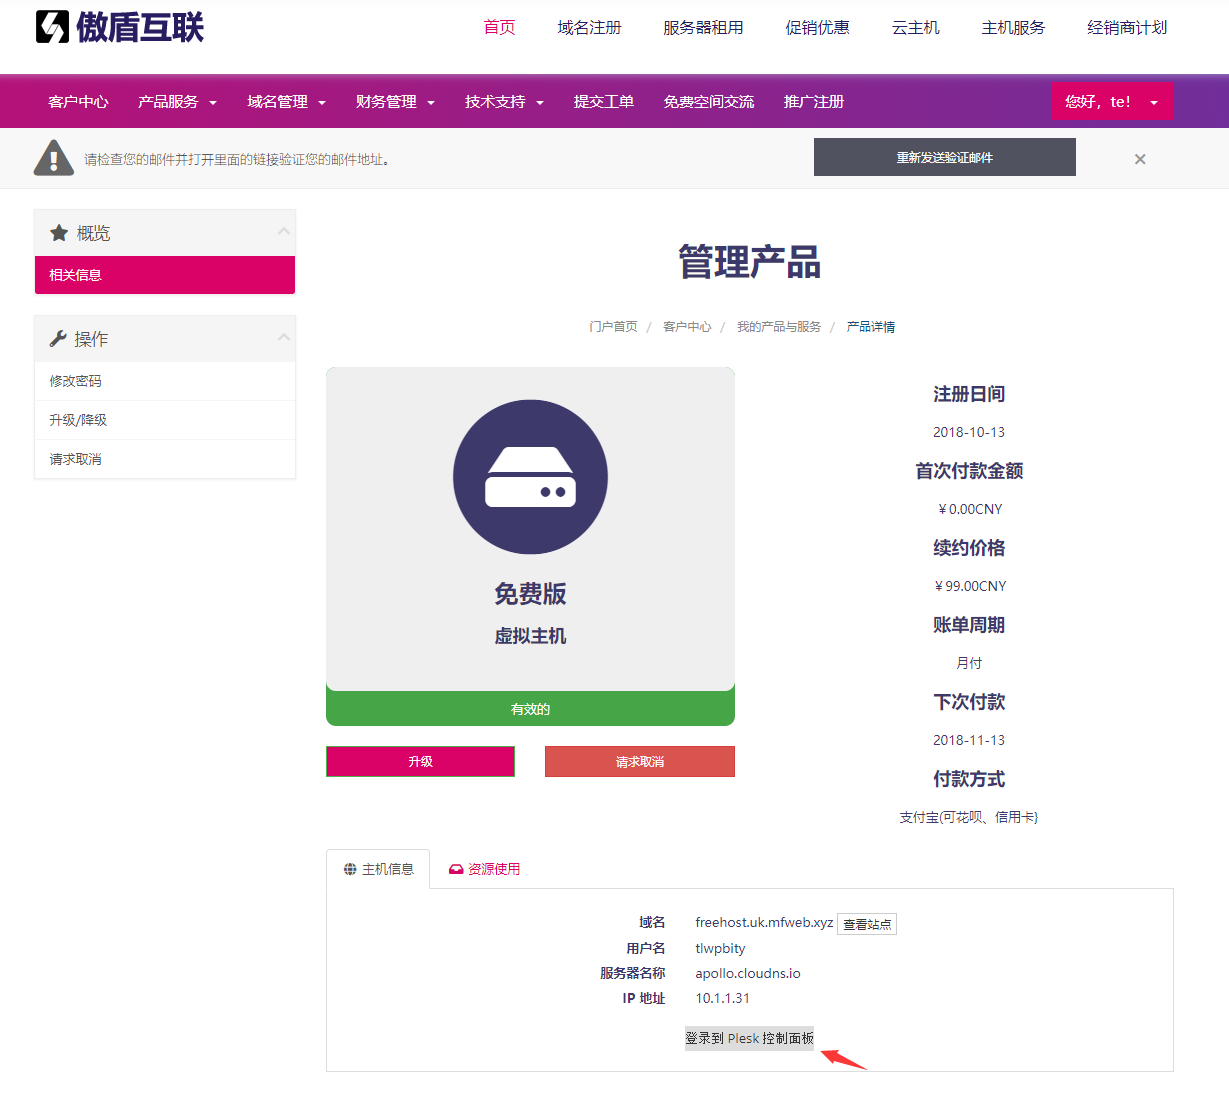Click the 月付 billing cycle value
The width and height of the screenshot is (1229, 1103).
click(x=969, y=663)
